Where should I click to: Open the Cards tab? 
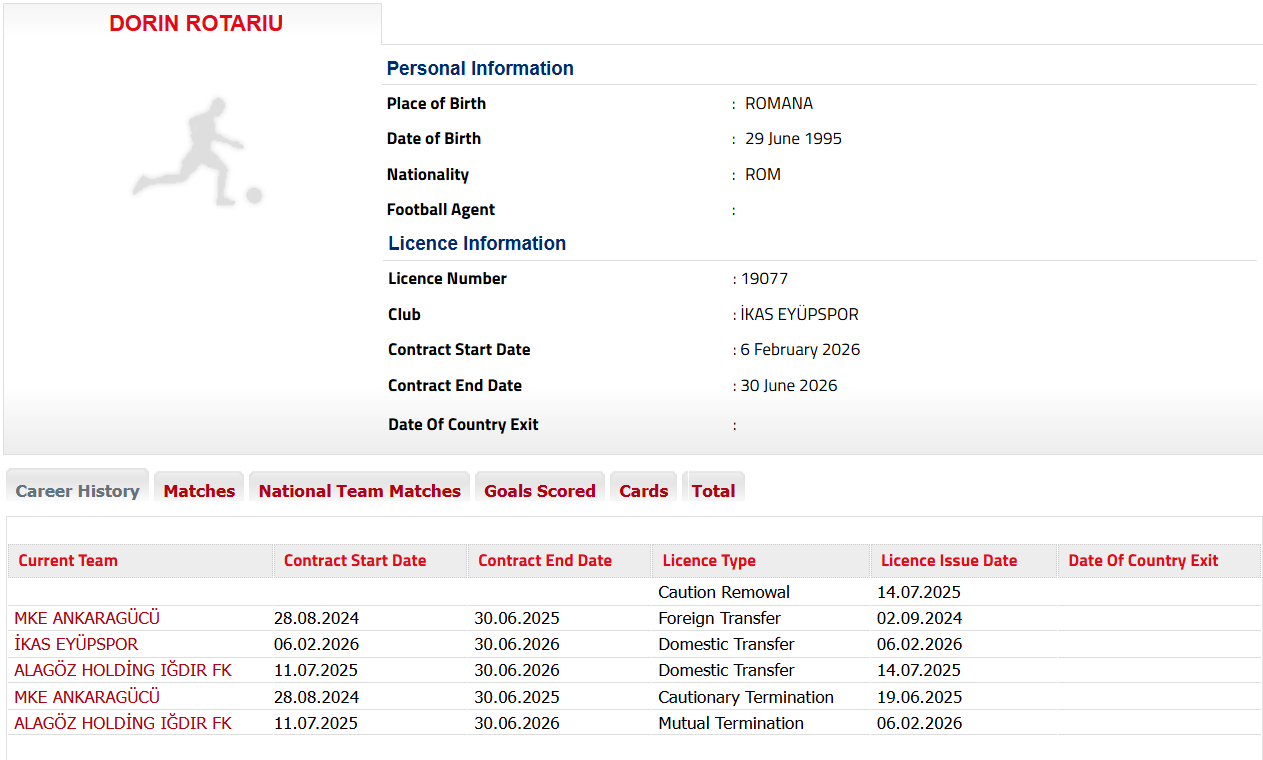click(643, 491)
